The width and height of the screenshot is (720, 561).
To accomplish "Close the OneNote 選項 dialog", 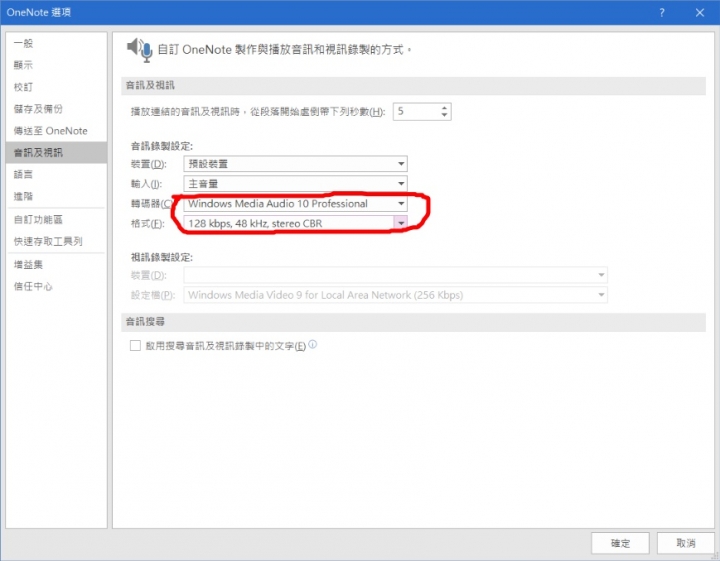I will coord(700,12).
